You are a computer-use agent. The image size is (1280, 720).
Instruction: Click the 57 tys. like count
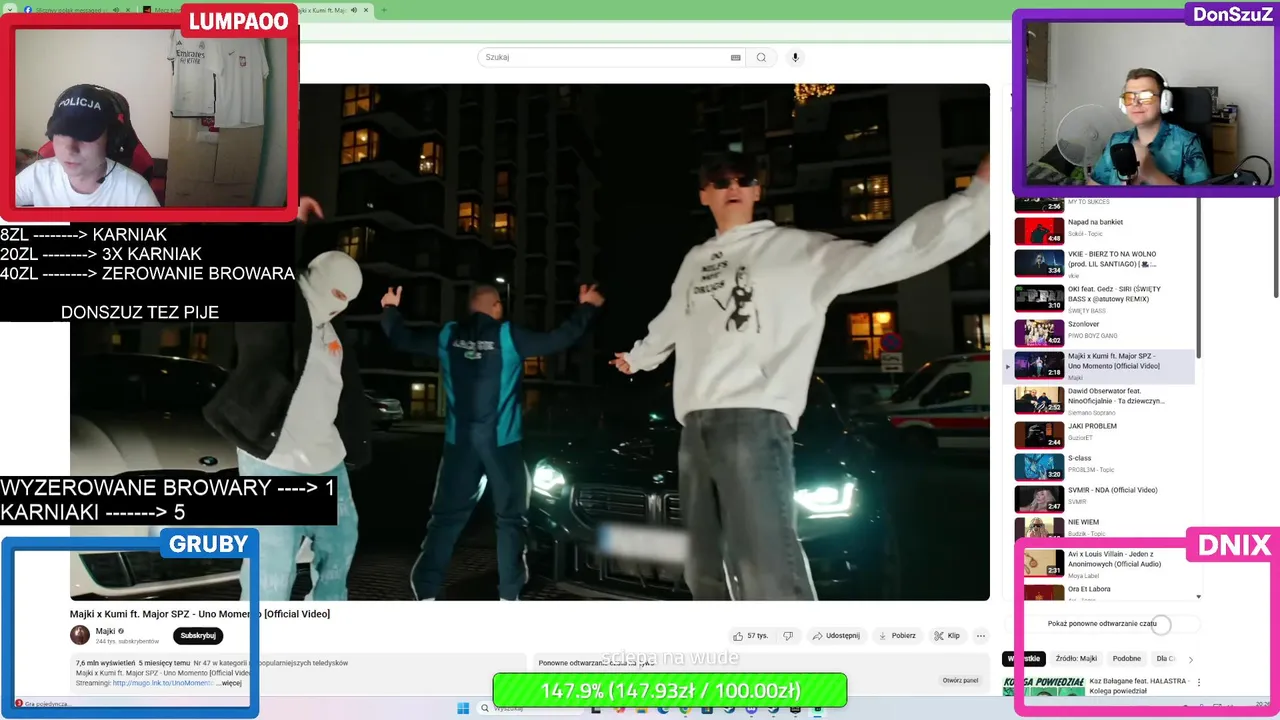tap(758, 636)
